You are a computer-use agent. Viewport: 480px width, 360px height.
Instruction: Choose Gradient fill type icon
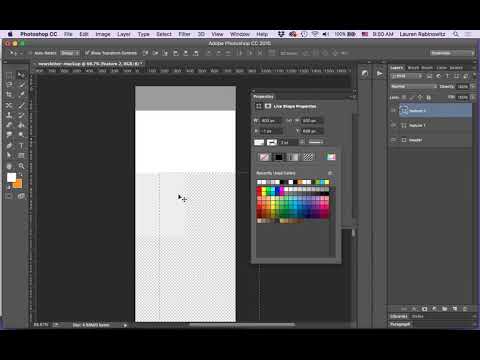pyautogui.click(x=293, y=157)
